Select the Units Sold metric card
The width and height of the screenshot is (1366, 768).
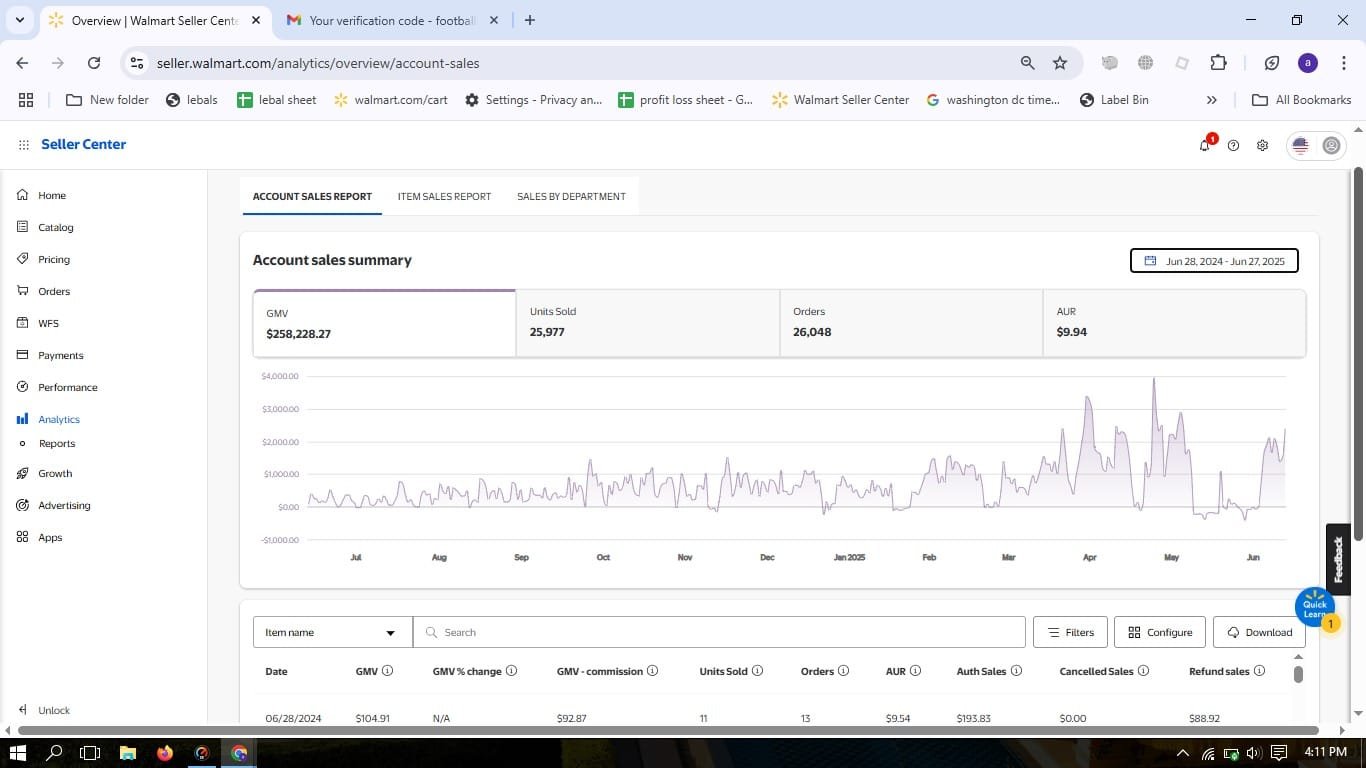pos(648,323)
